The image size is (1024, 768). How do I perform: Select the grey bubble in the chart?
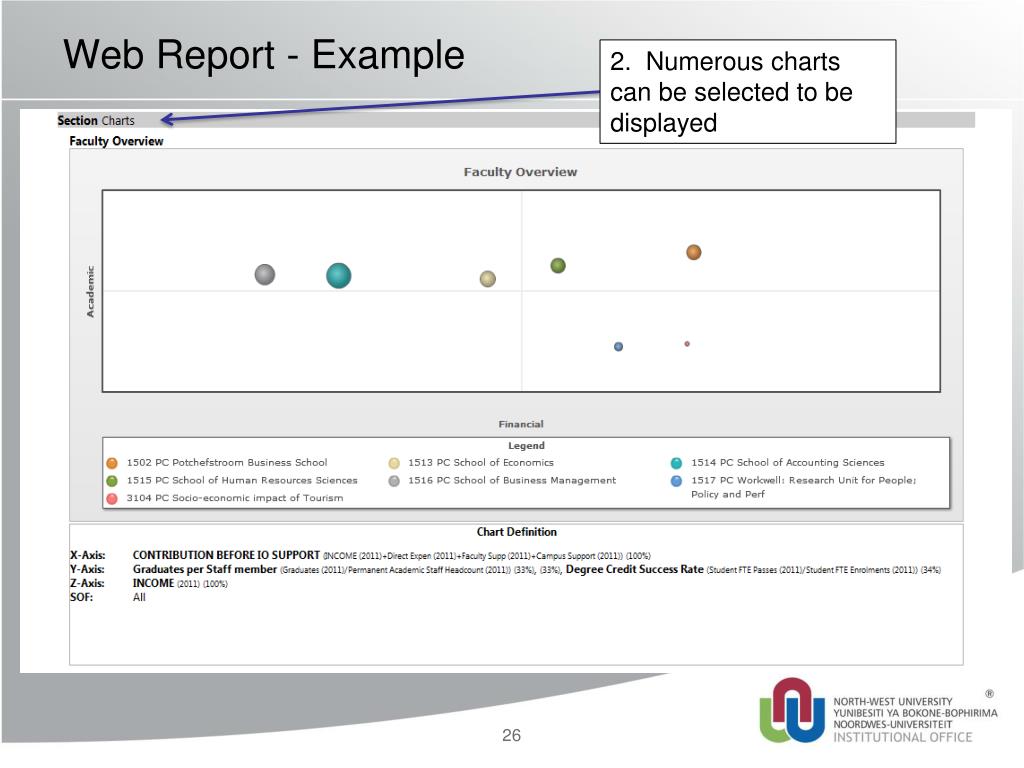point(264,274)
